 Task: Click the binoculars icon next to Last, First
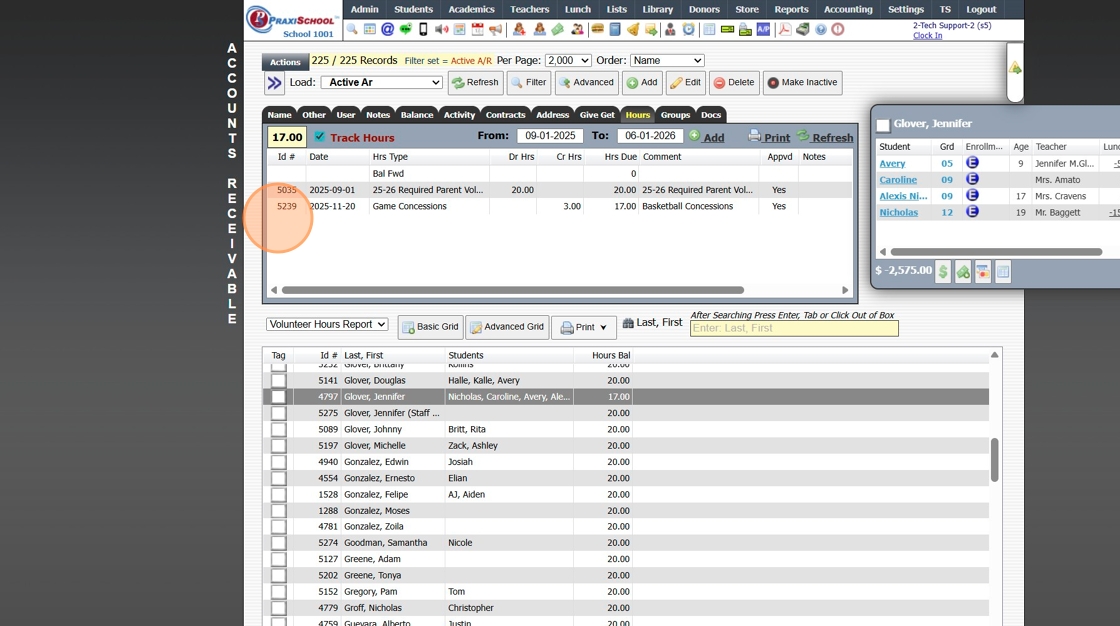click(628, 323)
